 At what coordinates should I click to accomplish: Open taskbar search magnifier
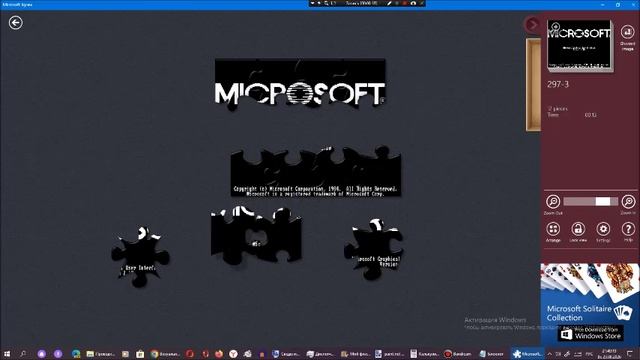click(23, 354)
